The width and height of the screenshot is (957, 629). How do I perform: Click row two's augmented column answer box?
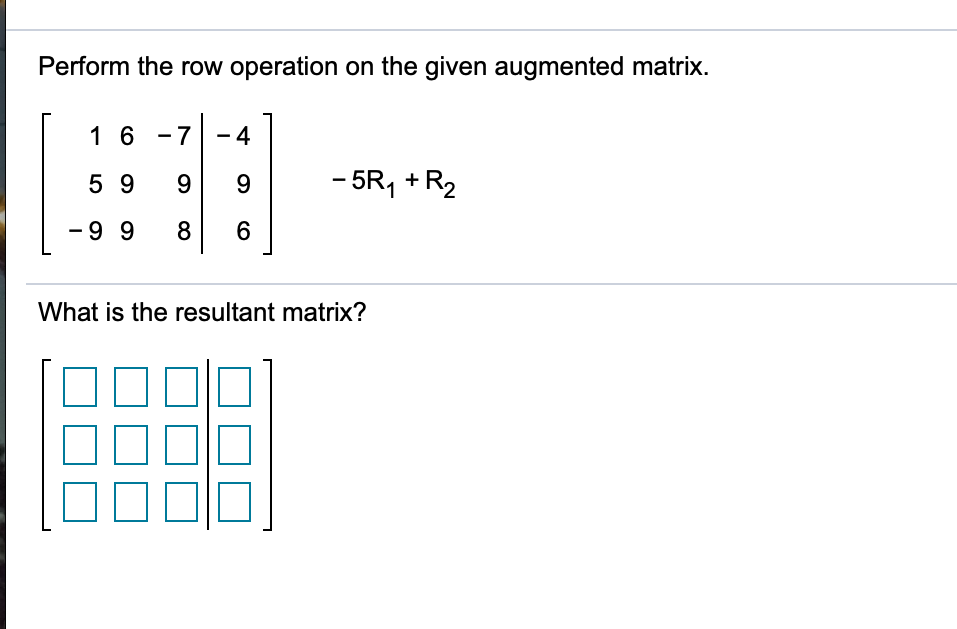pos(232,446)
